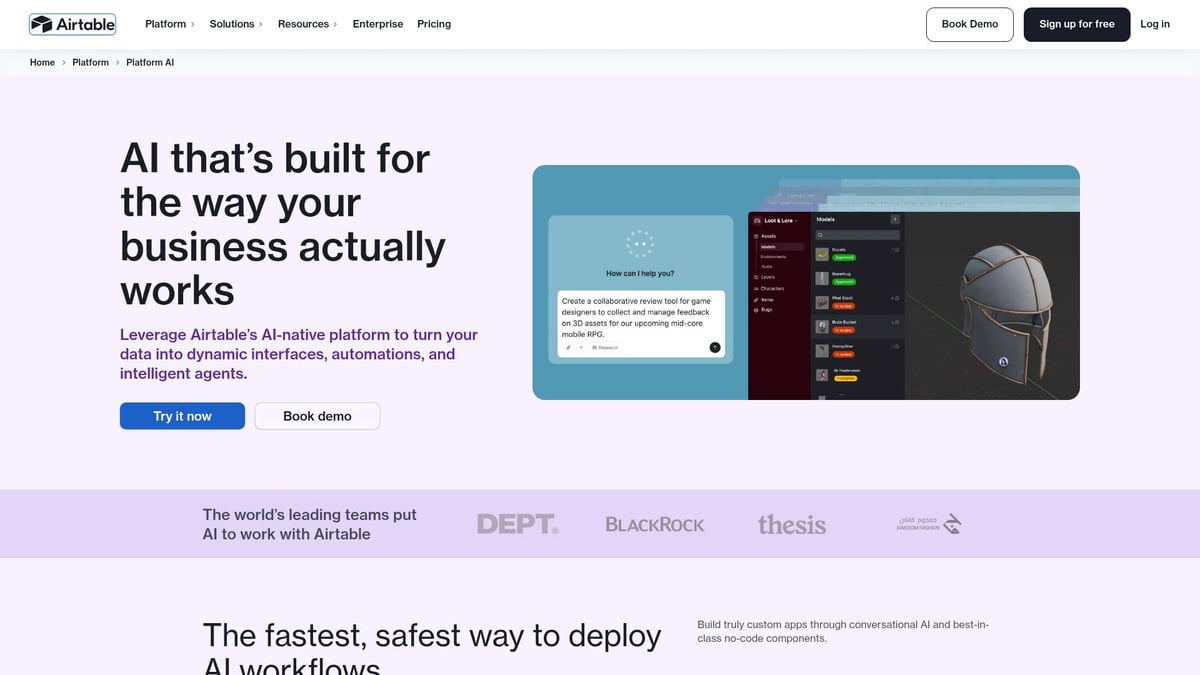Click the Airtable logo in the header
Viewport: 1200px width, 675px height.
(x=71, y=23)
